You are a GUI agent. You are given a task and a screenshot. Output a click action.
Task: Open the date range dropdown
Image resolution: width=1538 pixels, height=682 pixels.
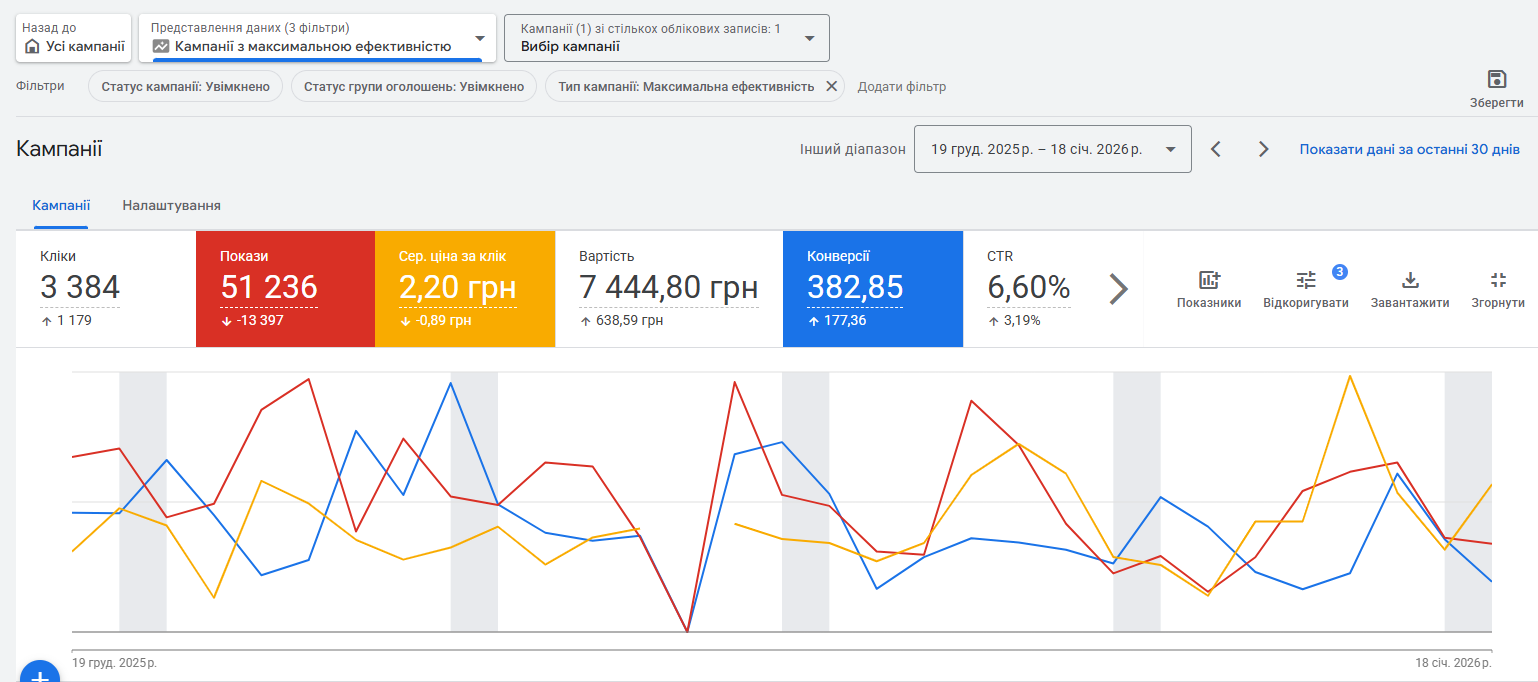pyautogui.click(x=1052, y=149)
